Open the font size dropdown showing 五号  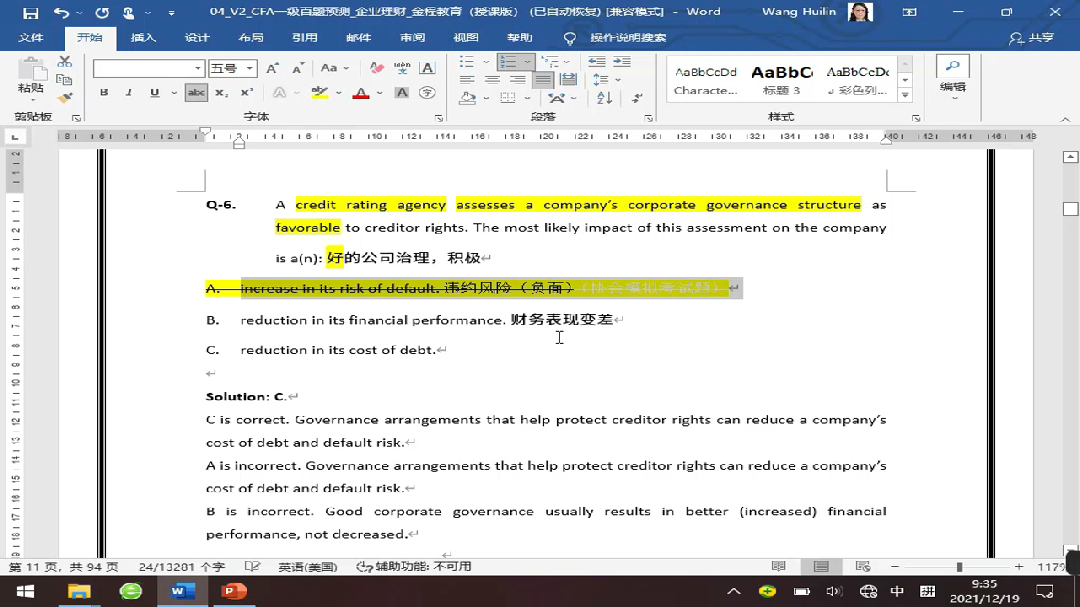pos(250,68)
